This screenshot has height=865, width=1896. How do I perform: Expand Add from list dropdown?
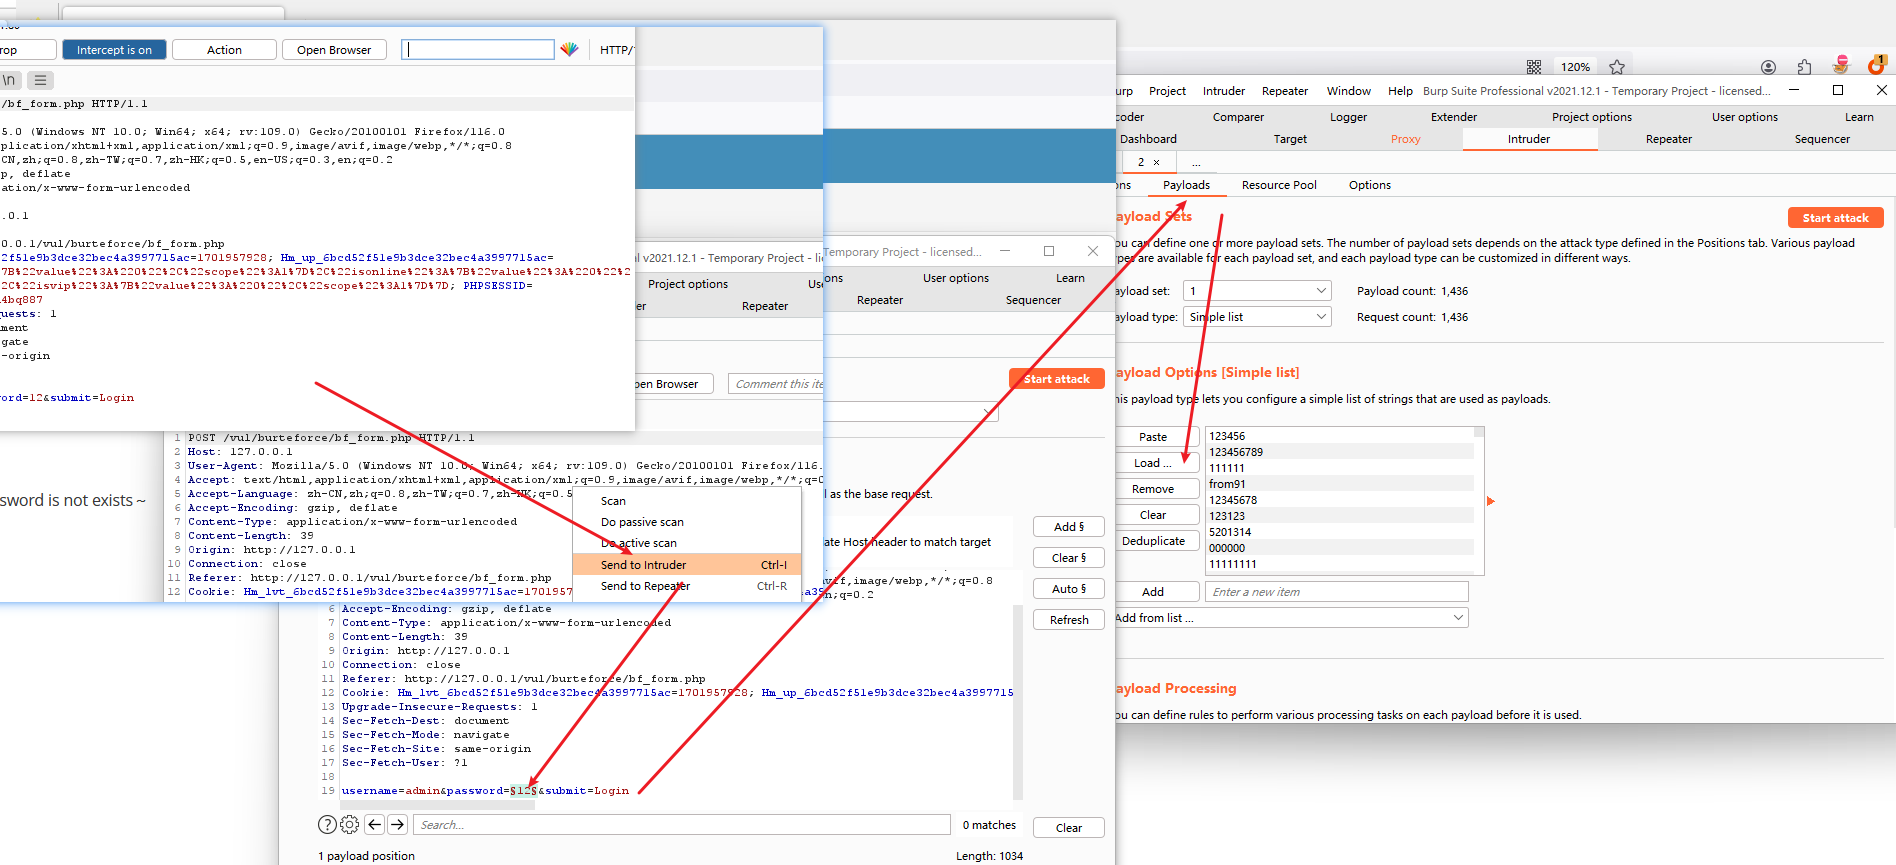point(1291,618)
